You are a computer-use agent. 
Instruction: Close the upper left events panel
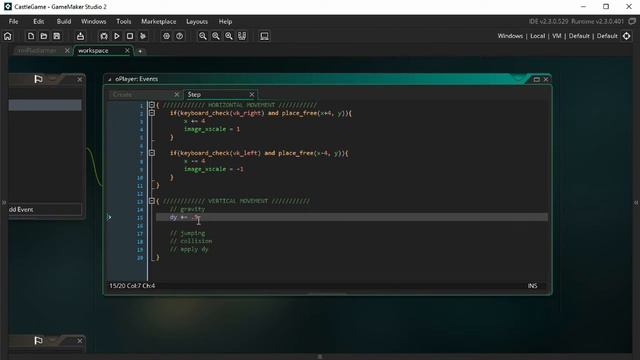click(80, 79)
